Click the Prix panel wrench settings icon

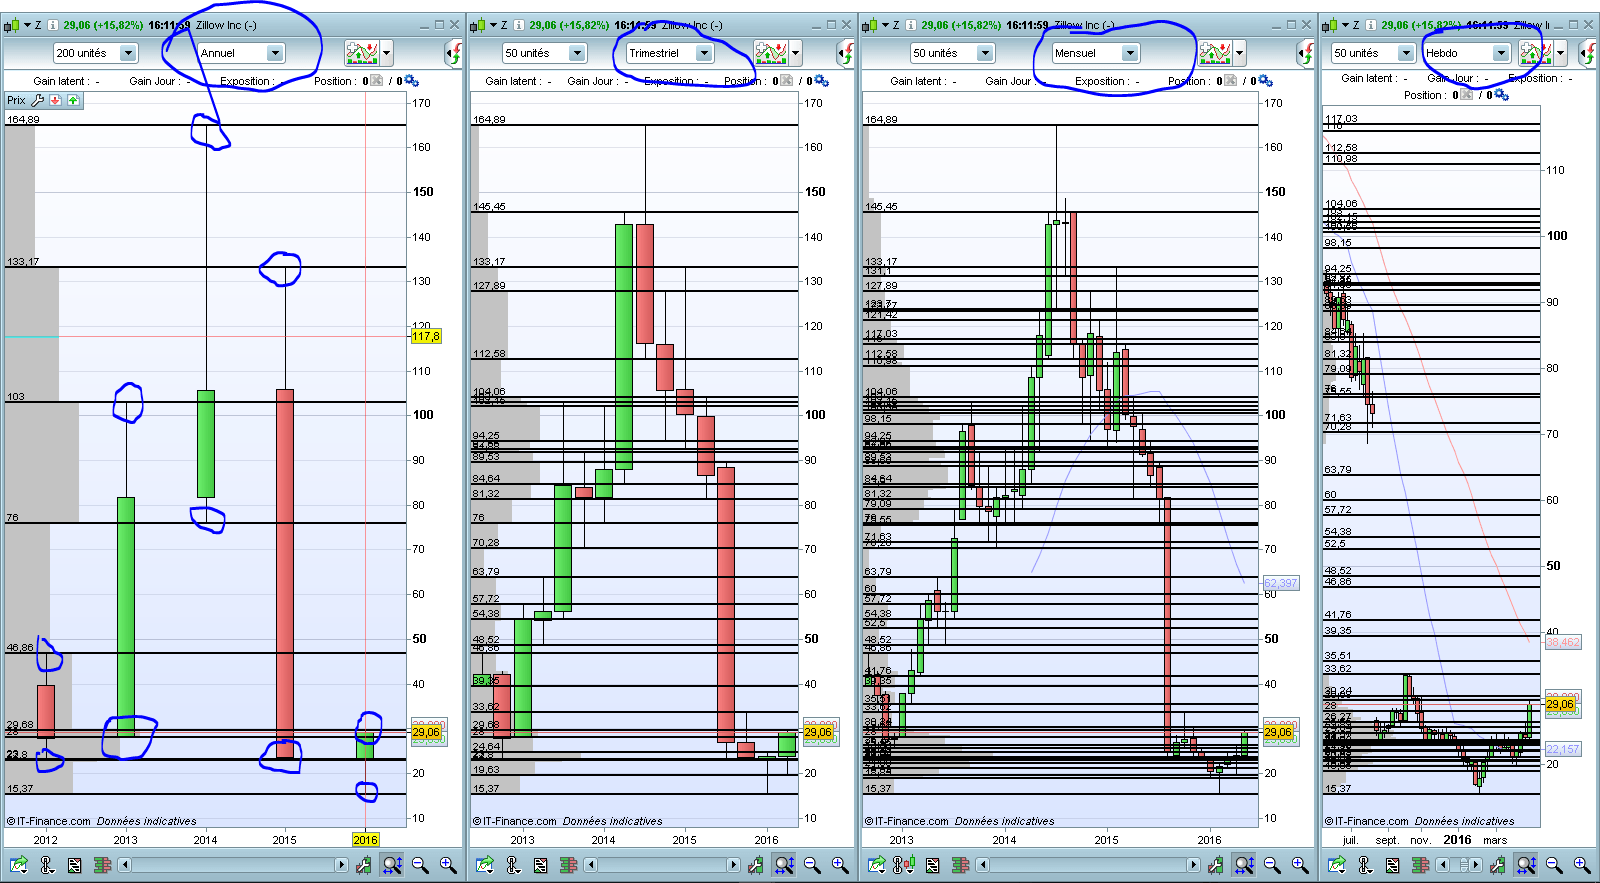[x=38, y=100]
